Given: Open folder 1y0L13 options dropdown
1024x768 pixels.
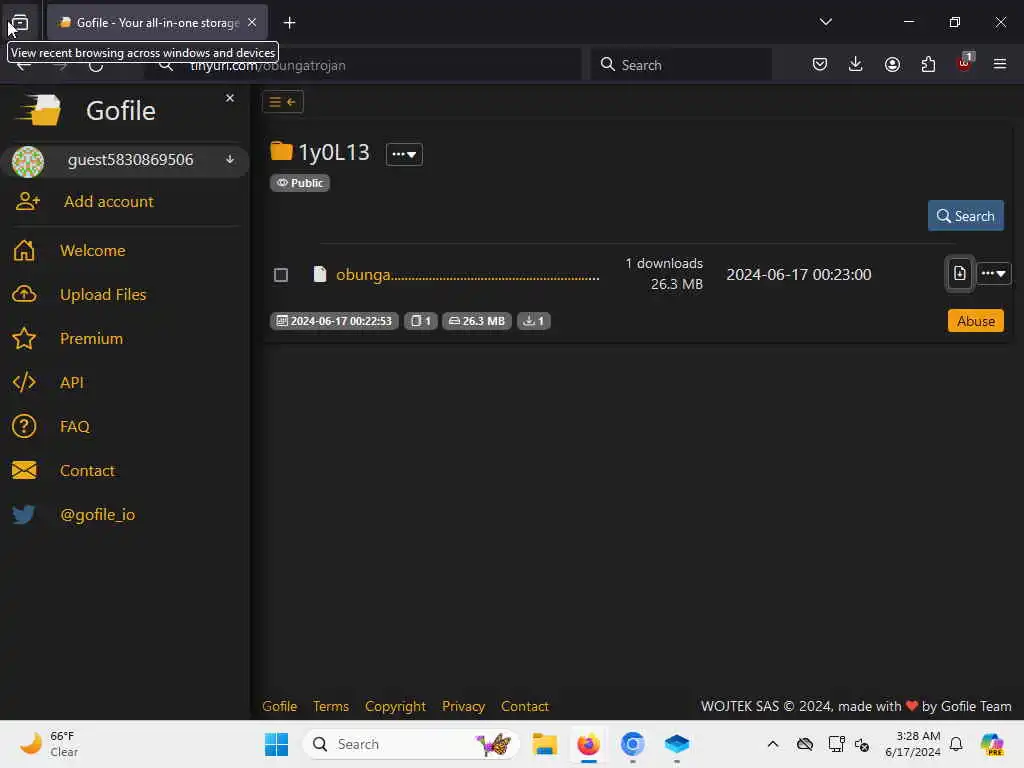Looking at the screenshot, I should [x=404, y=155].
